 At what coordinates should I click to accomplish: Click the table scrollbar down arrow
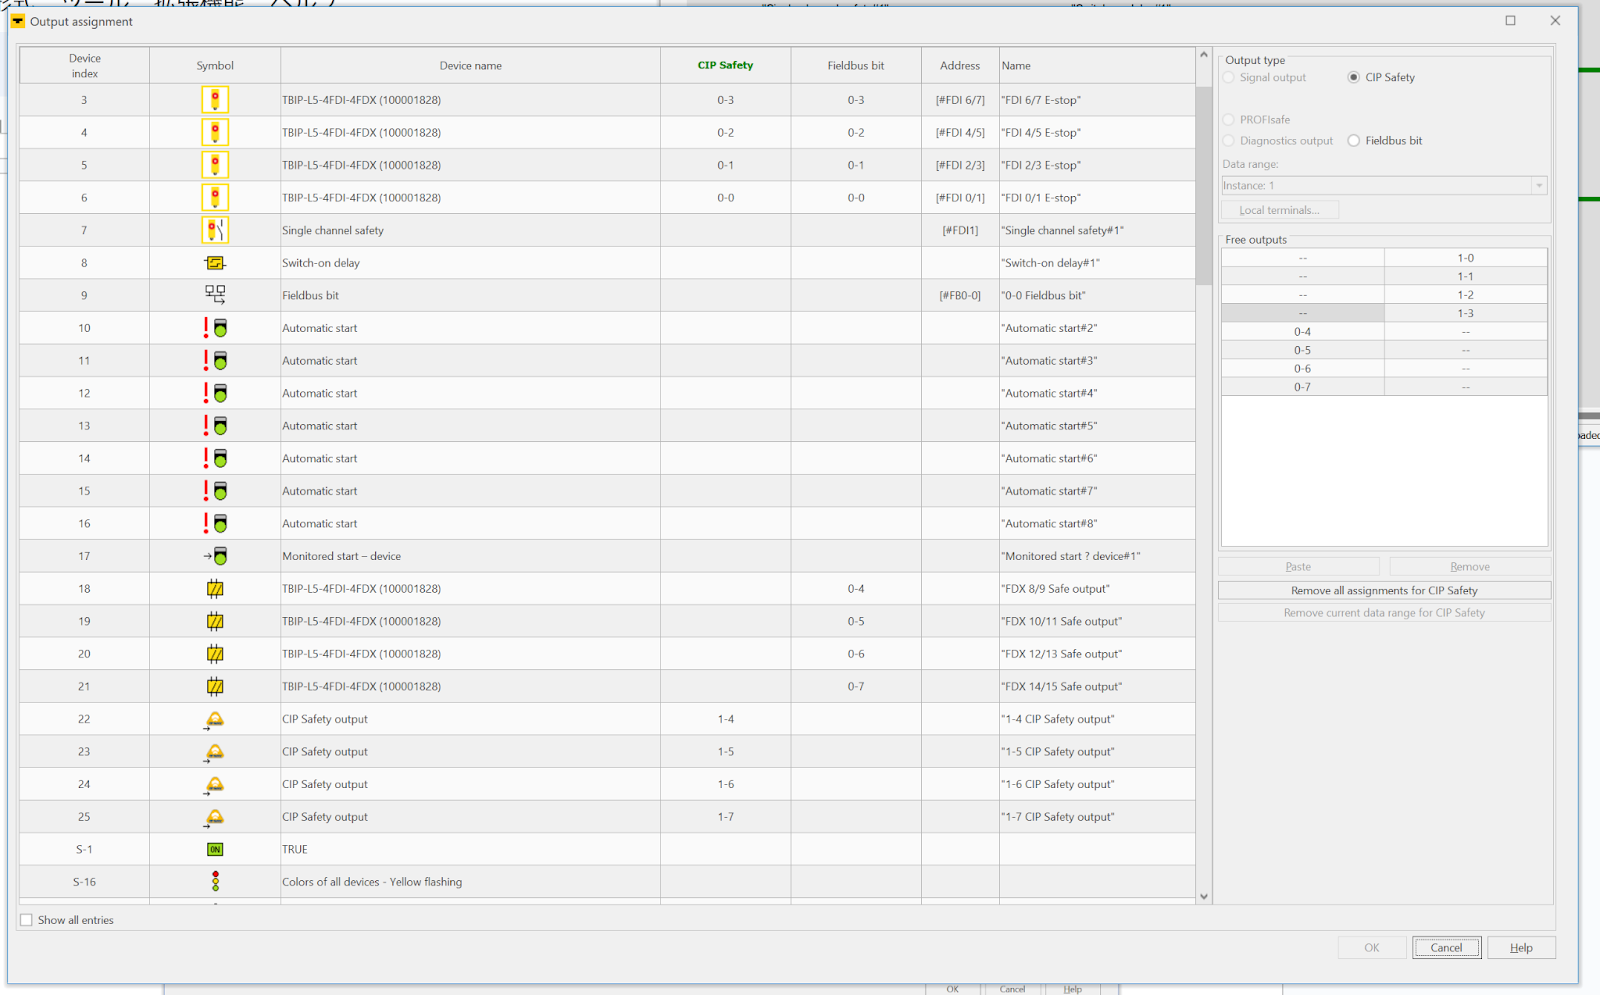tap(1204, 897)
